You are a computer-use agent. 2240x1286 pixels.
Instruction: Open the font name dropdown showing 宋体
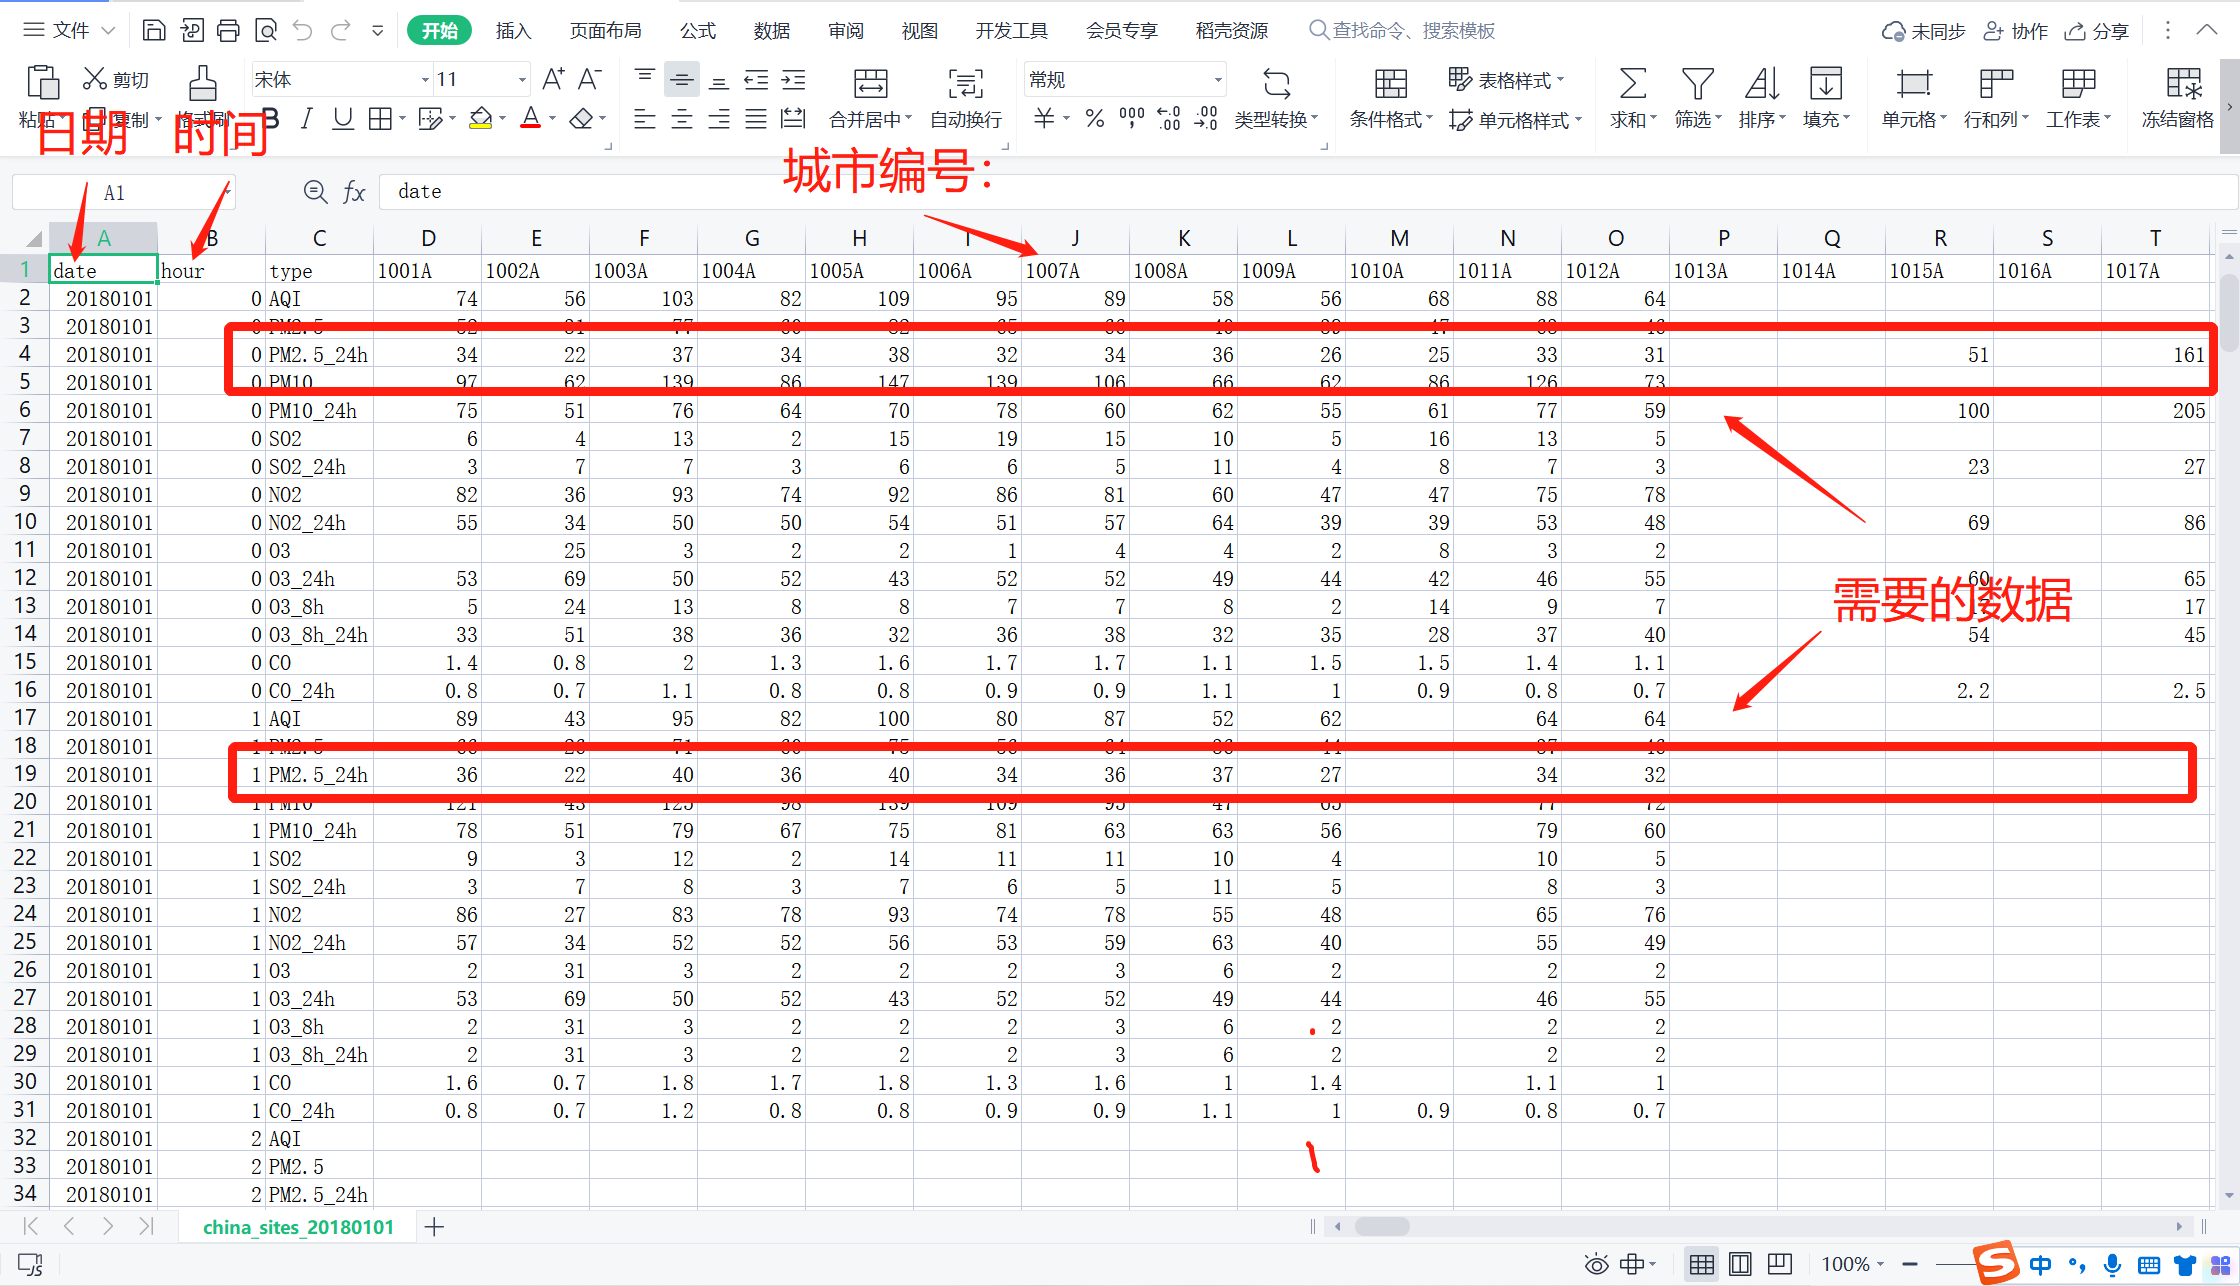[426, 80]
